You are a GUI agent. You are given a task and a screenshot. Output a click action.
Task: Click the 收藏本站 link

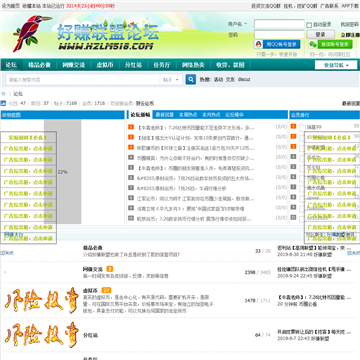tap(31, 6)
